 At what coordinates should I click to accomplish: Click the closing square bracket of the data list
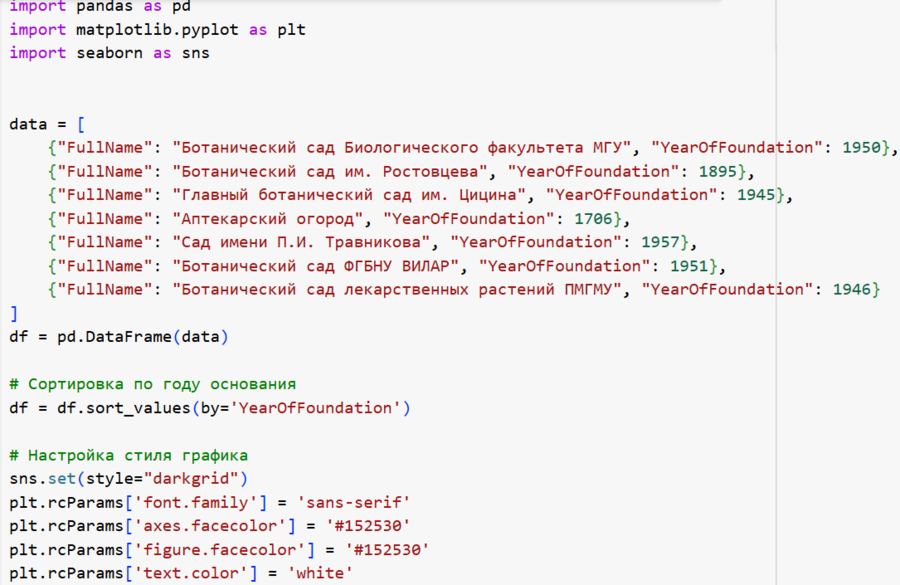pyautogui.click(x=14, y=313)
